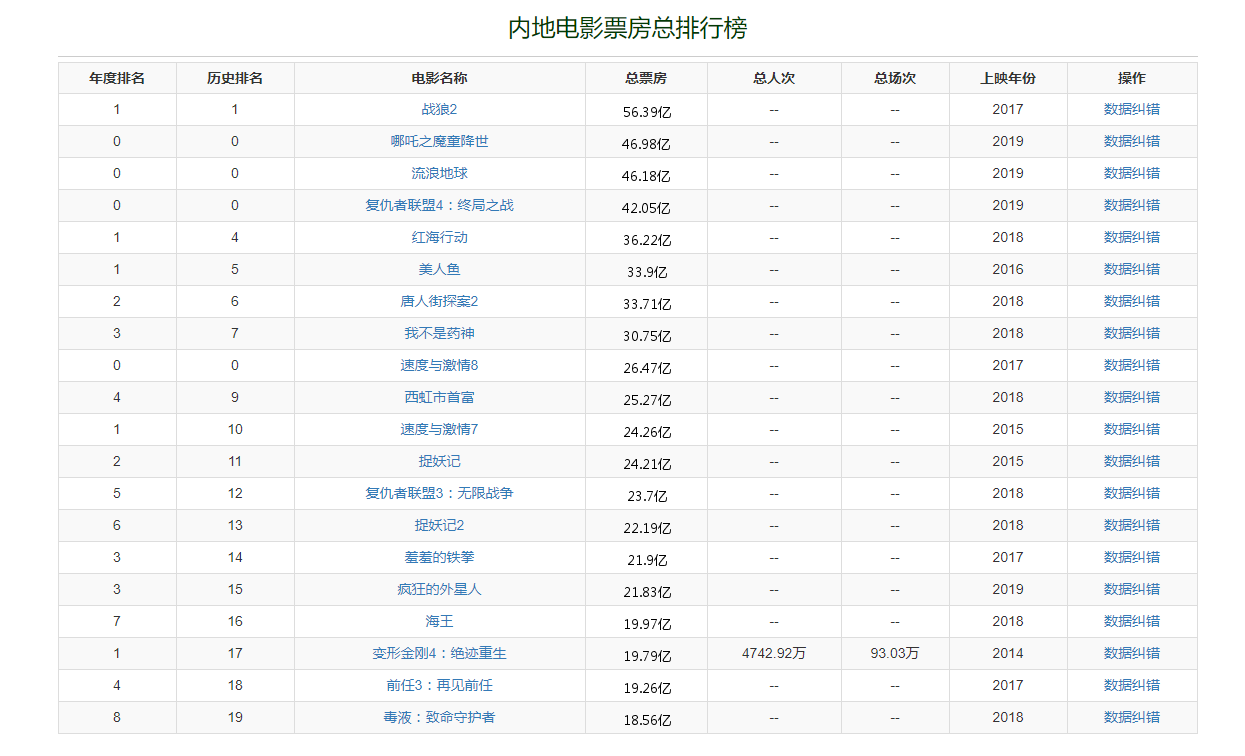Open 复仇者联盟4：终局之战 movie link
Image resolution: width=1245 pixels, height=756 pixels.
tap(439, 206)
